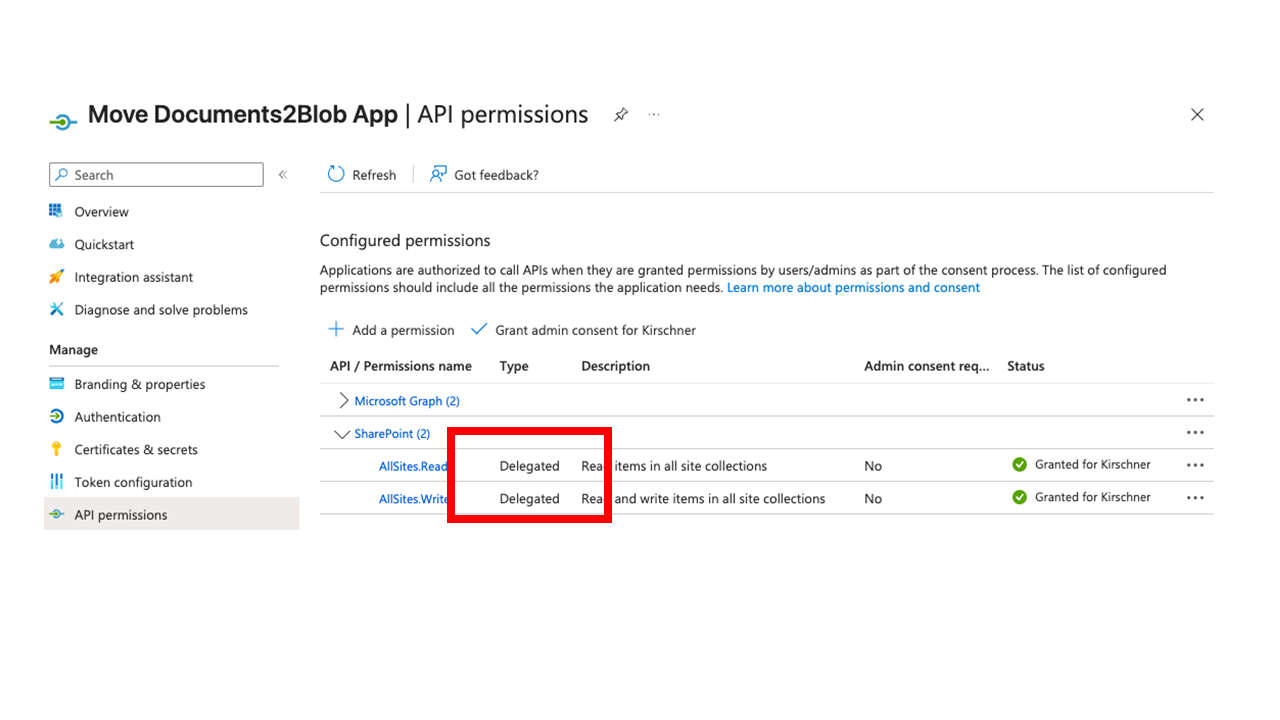Open the ellipsis menu next to the pin
The width and height of the screenshot is (1280, 720).
pos(654,115)
